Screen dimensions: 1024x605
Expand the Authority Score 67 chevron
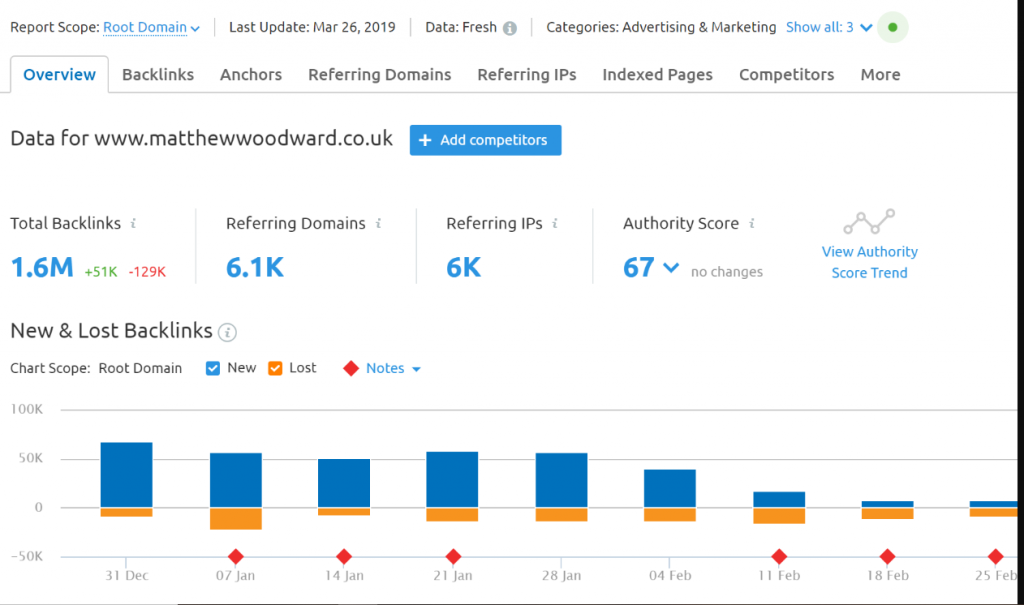tap(671, 268)
